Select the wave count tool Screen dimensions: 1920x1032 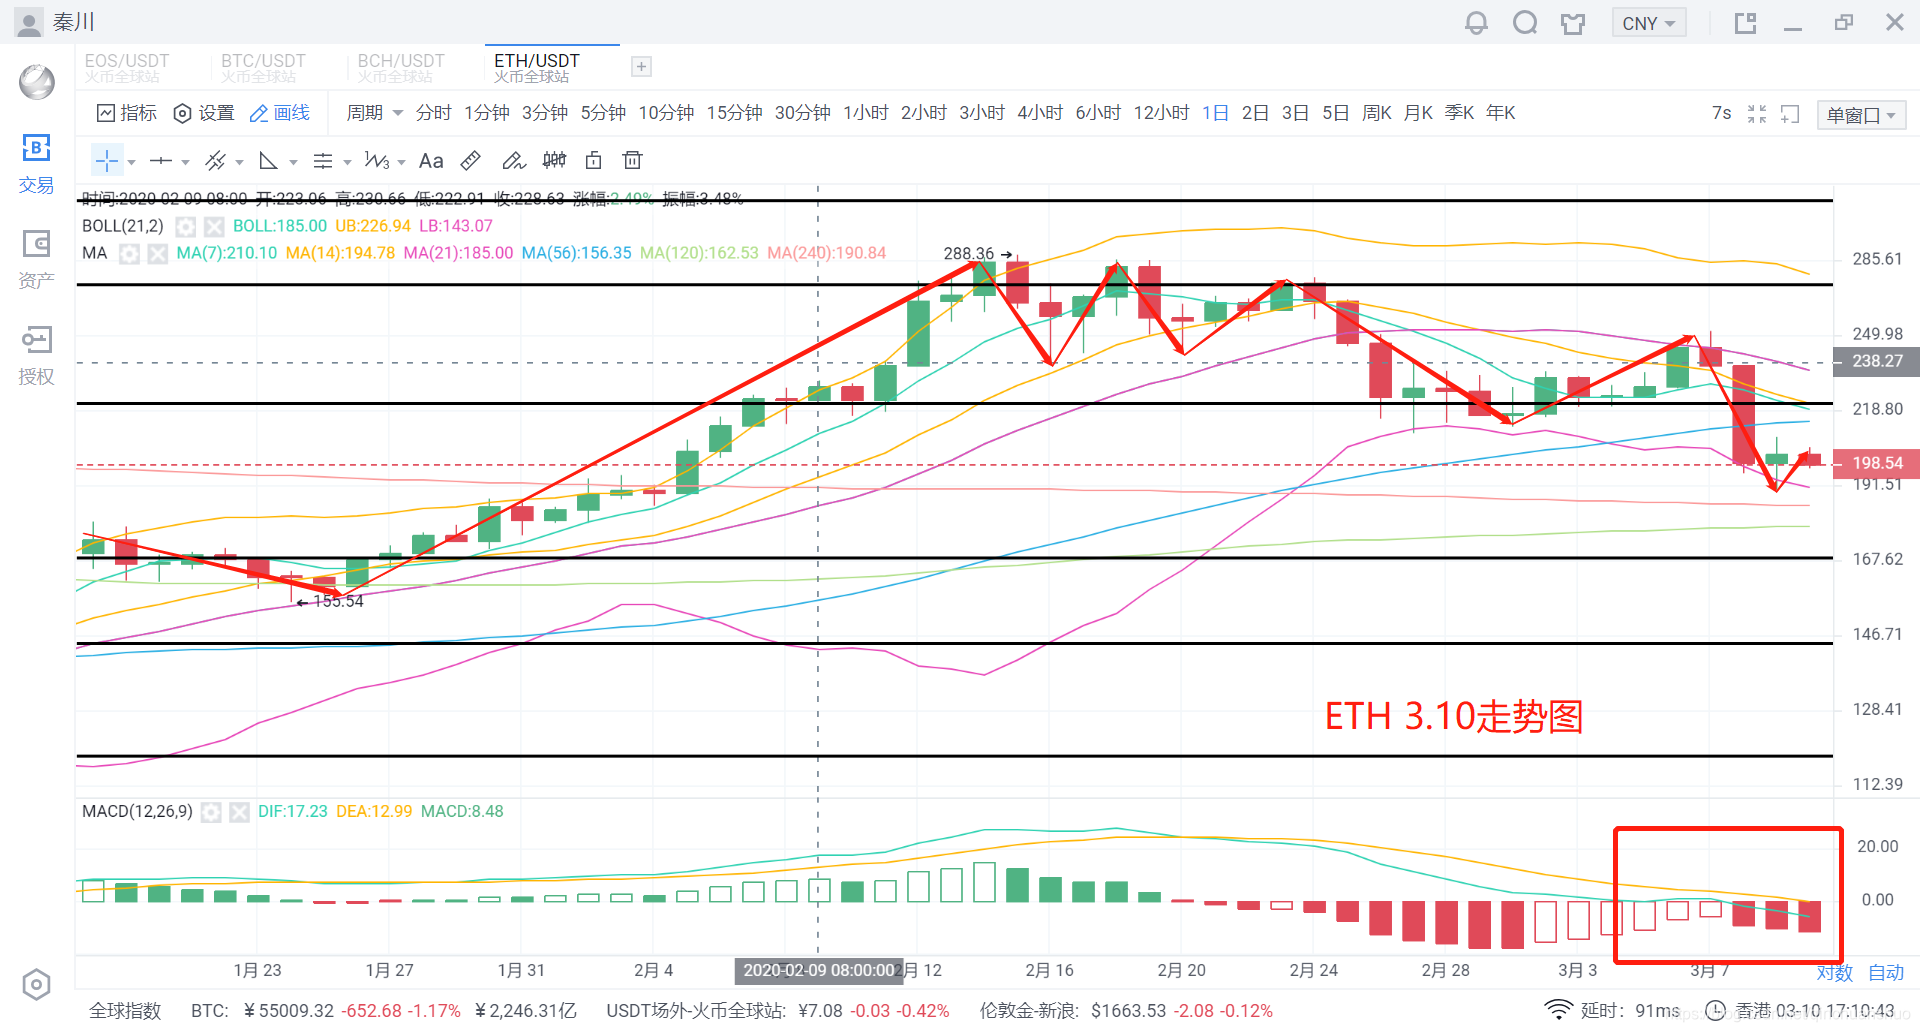[377, 161]
